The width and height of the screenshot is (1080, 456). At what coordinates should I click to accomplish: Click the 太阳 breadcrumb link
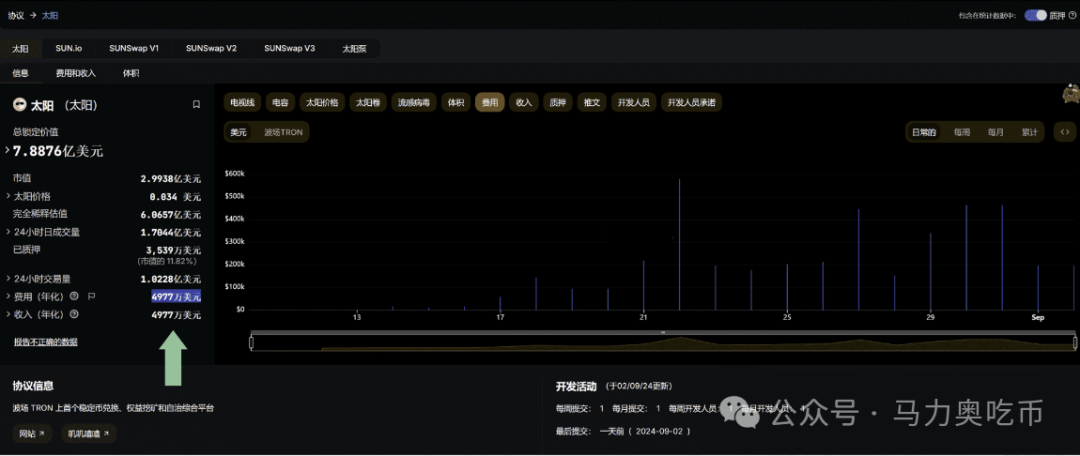(50, 14)
